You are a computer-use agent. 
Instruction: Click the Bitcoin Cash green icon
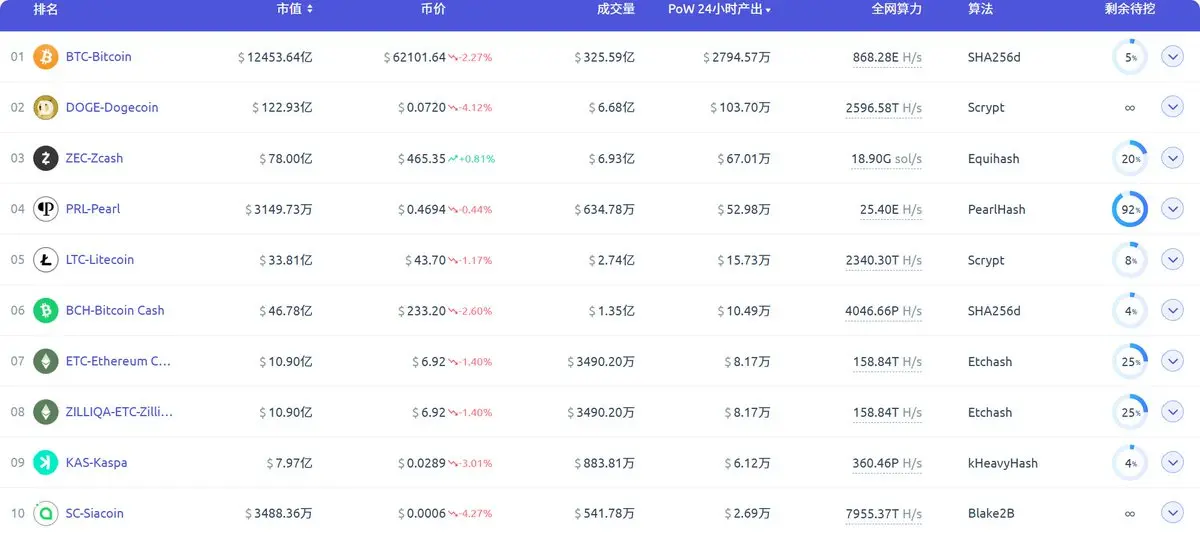46,311
